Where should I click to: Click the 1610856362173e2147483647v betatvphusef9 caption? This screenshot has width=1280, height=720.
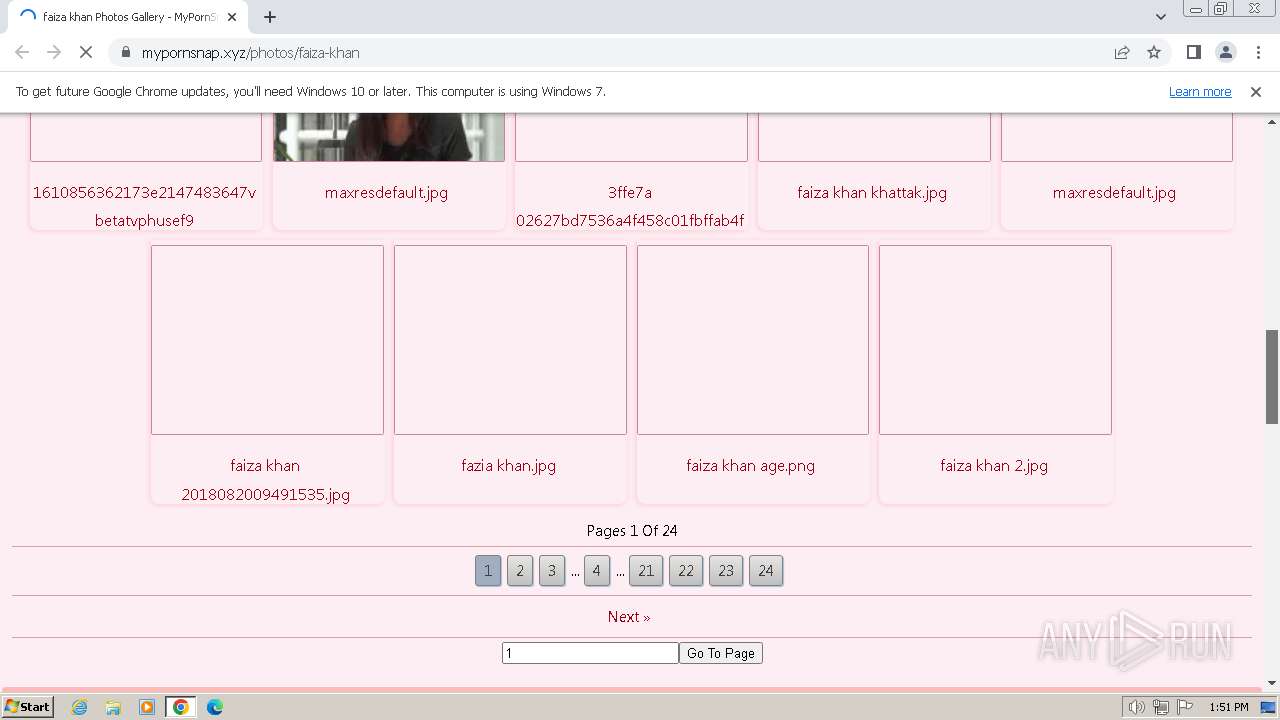click(145, 207)
